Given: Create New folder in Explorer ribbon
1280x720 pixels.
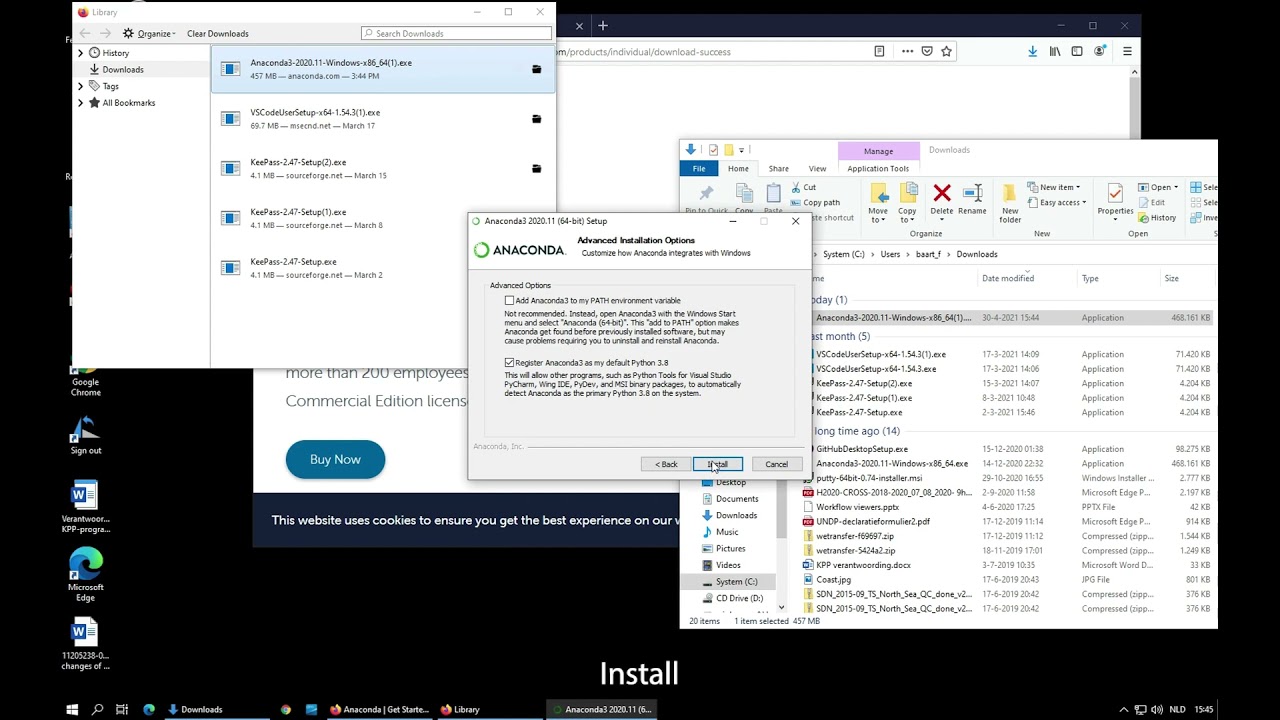Looking at the screenshot, I should pos(1010,203).
